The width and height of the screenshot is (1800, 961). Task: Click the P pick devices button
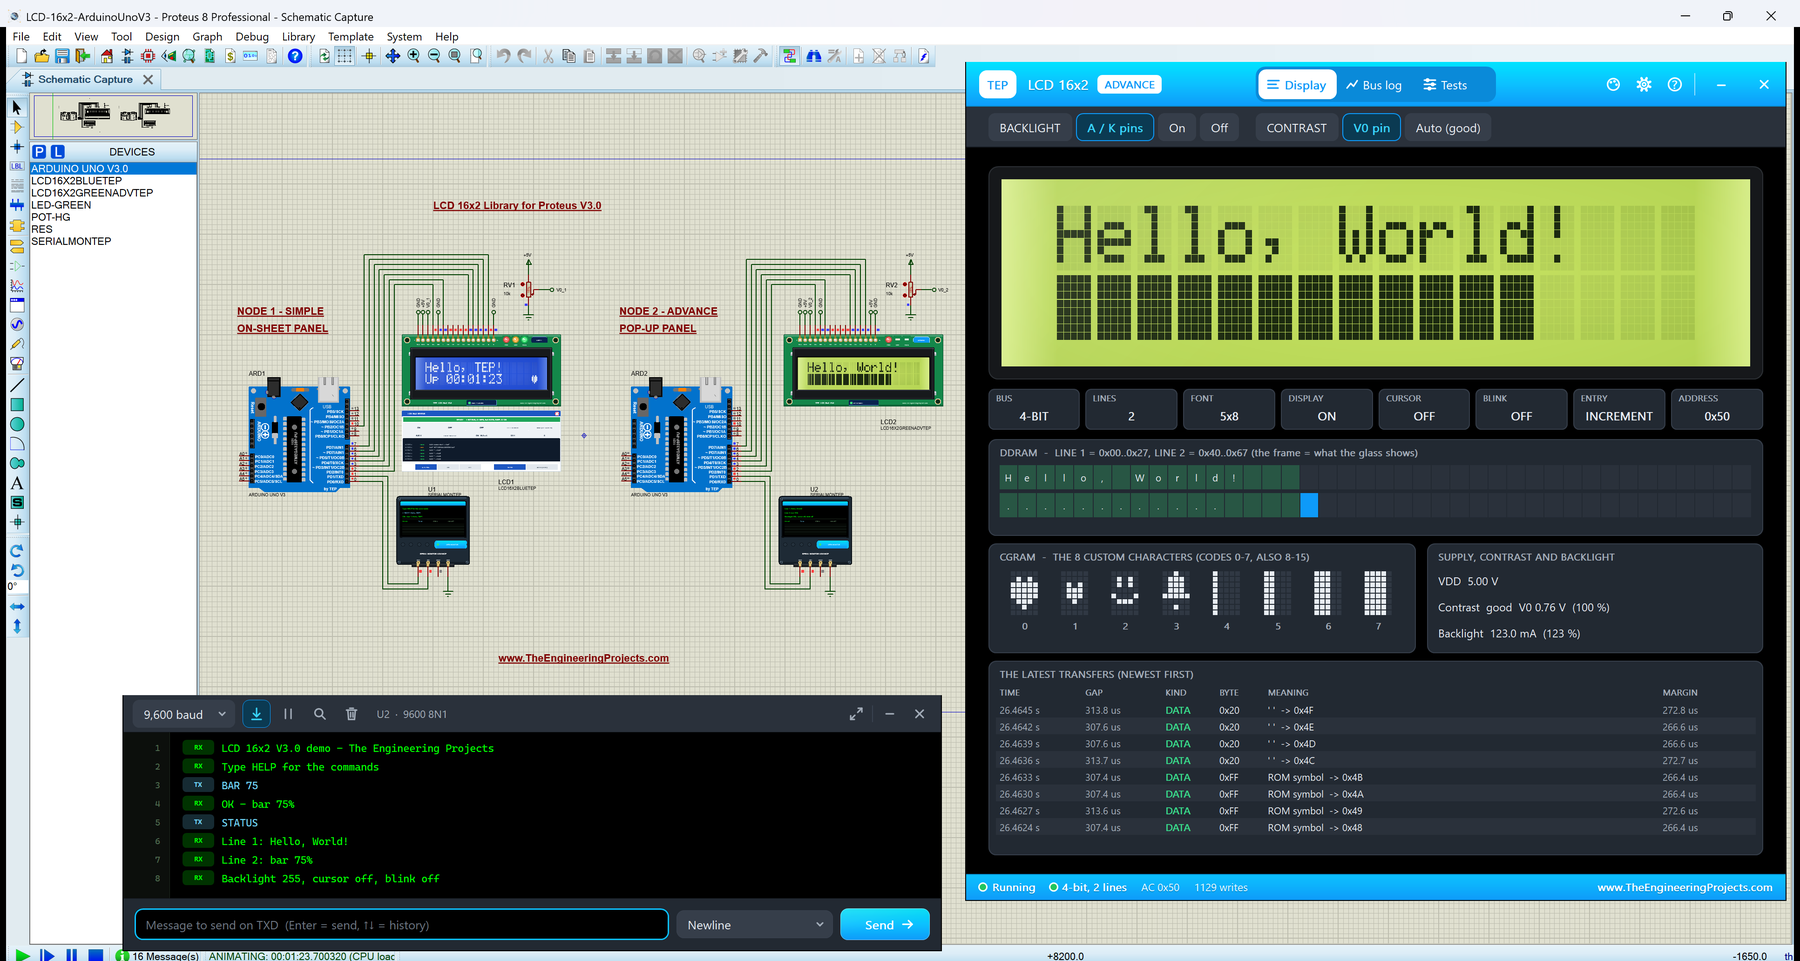tap(39, 152)
